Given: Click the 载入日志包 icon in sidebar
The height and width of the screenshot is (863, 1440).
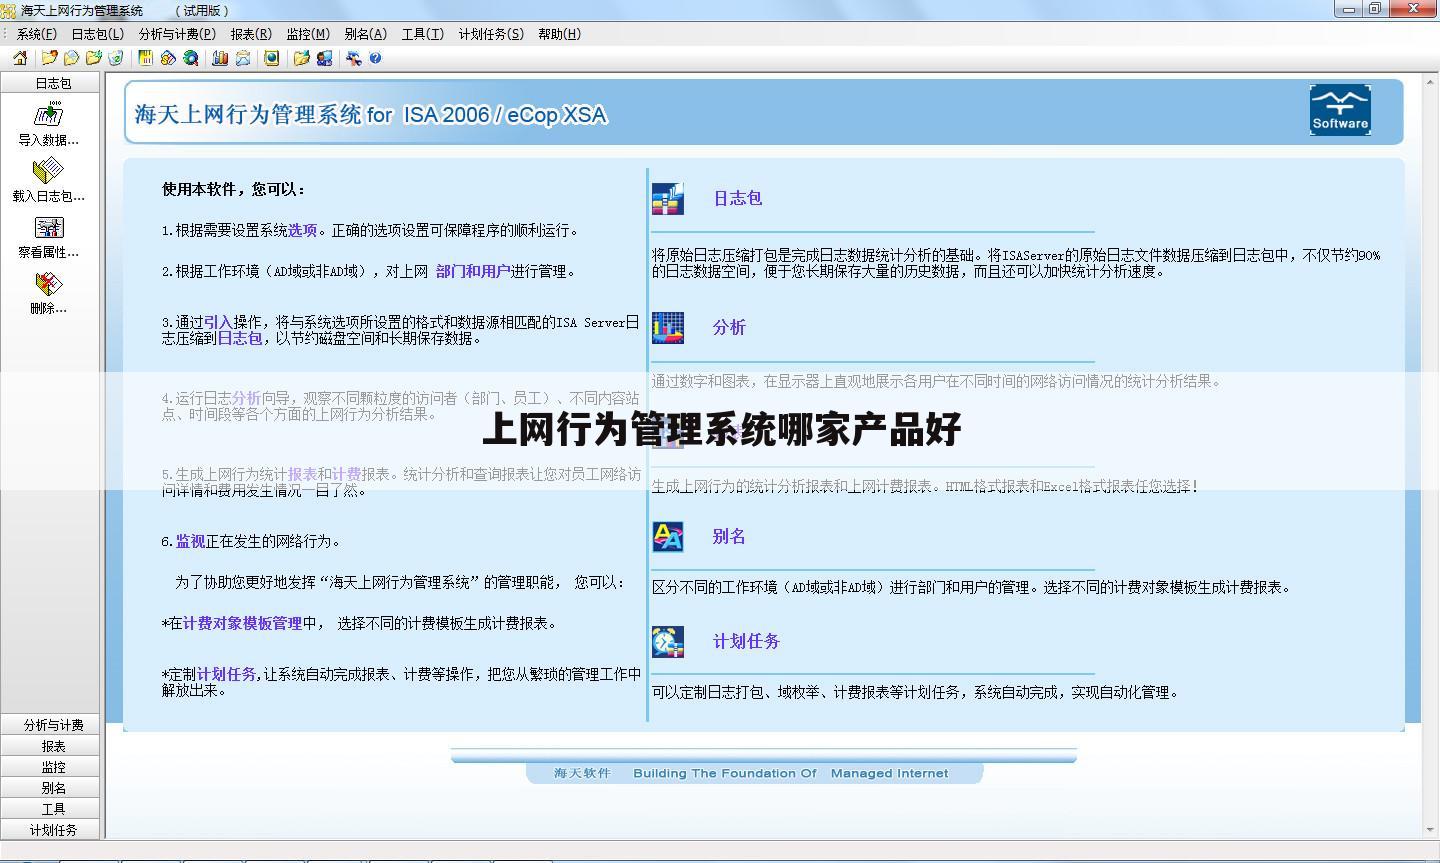Looking at the screenshot, I should [x=49, y=170].
